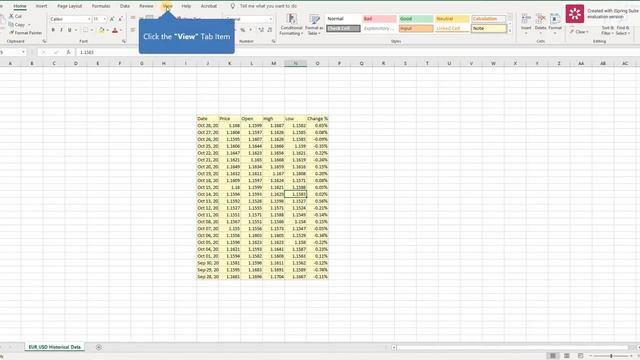Open the Home ribbon tab

(x=20, y=6)
